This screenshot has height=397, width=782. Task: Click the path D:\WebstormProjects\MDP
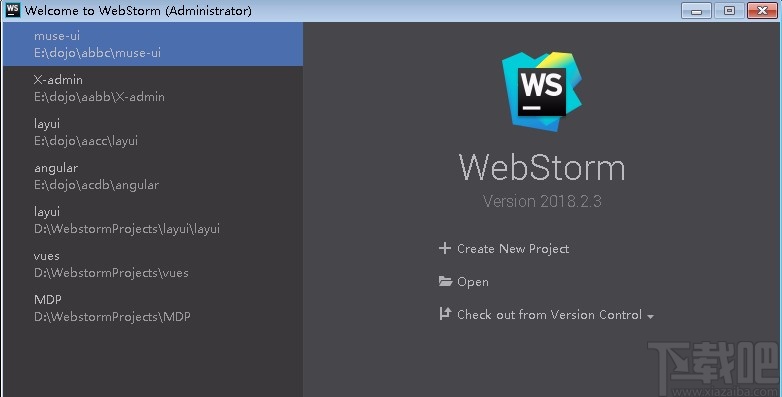click(112, 317)
